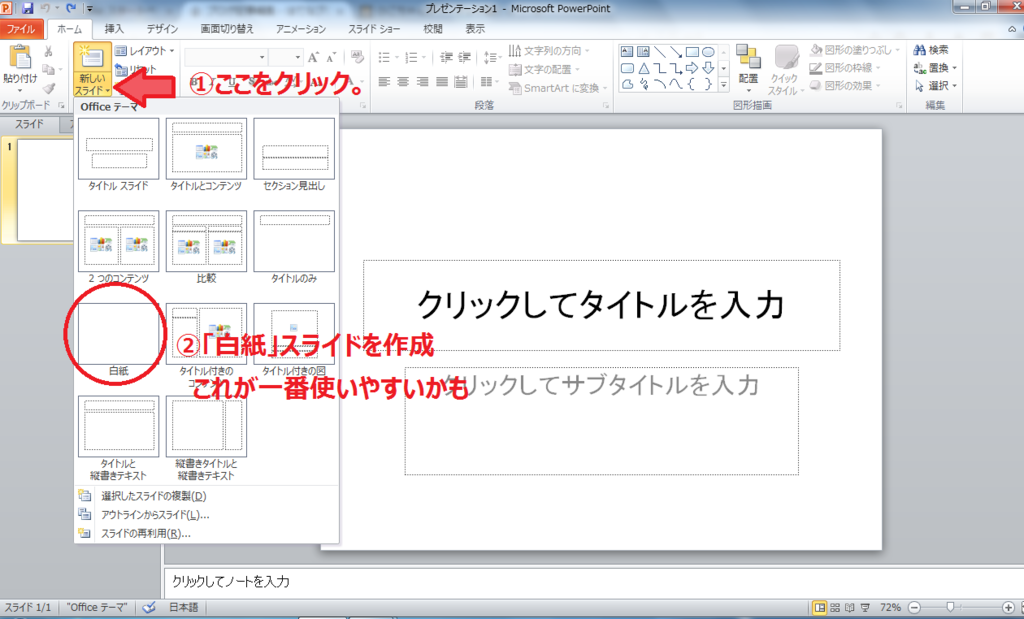Switch to the Slide Show (スライド ショー) tab
The height and width of the screenshot is (619, 1024).
pos(374,29)
